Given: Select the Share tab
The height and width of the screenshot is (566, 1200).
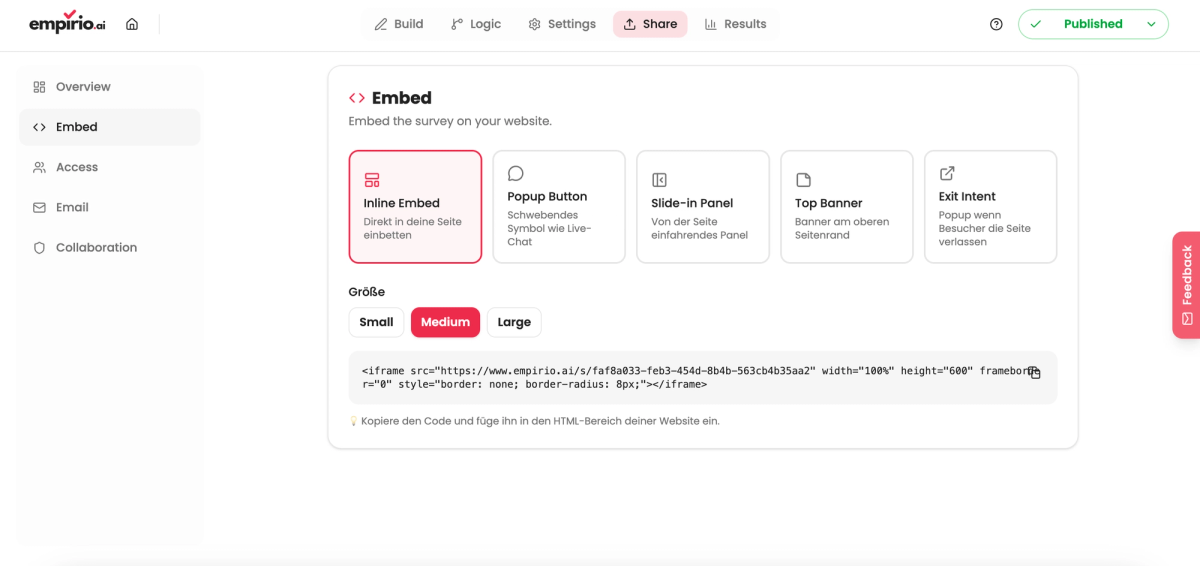Looking at the screenshot, I should tap(650, 24).
